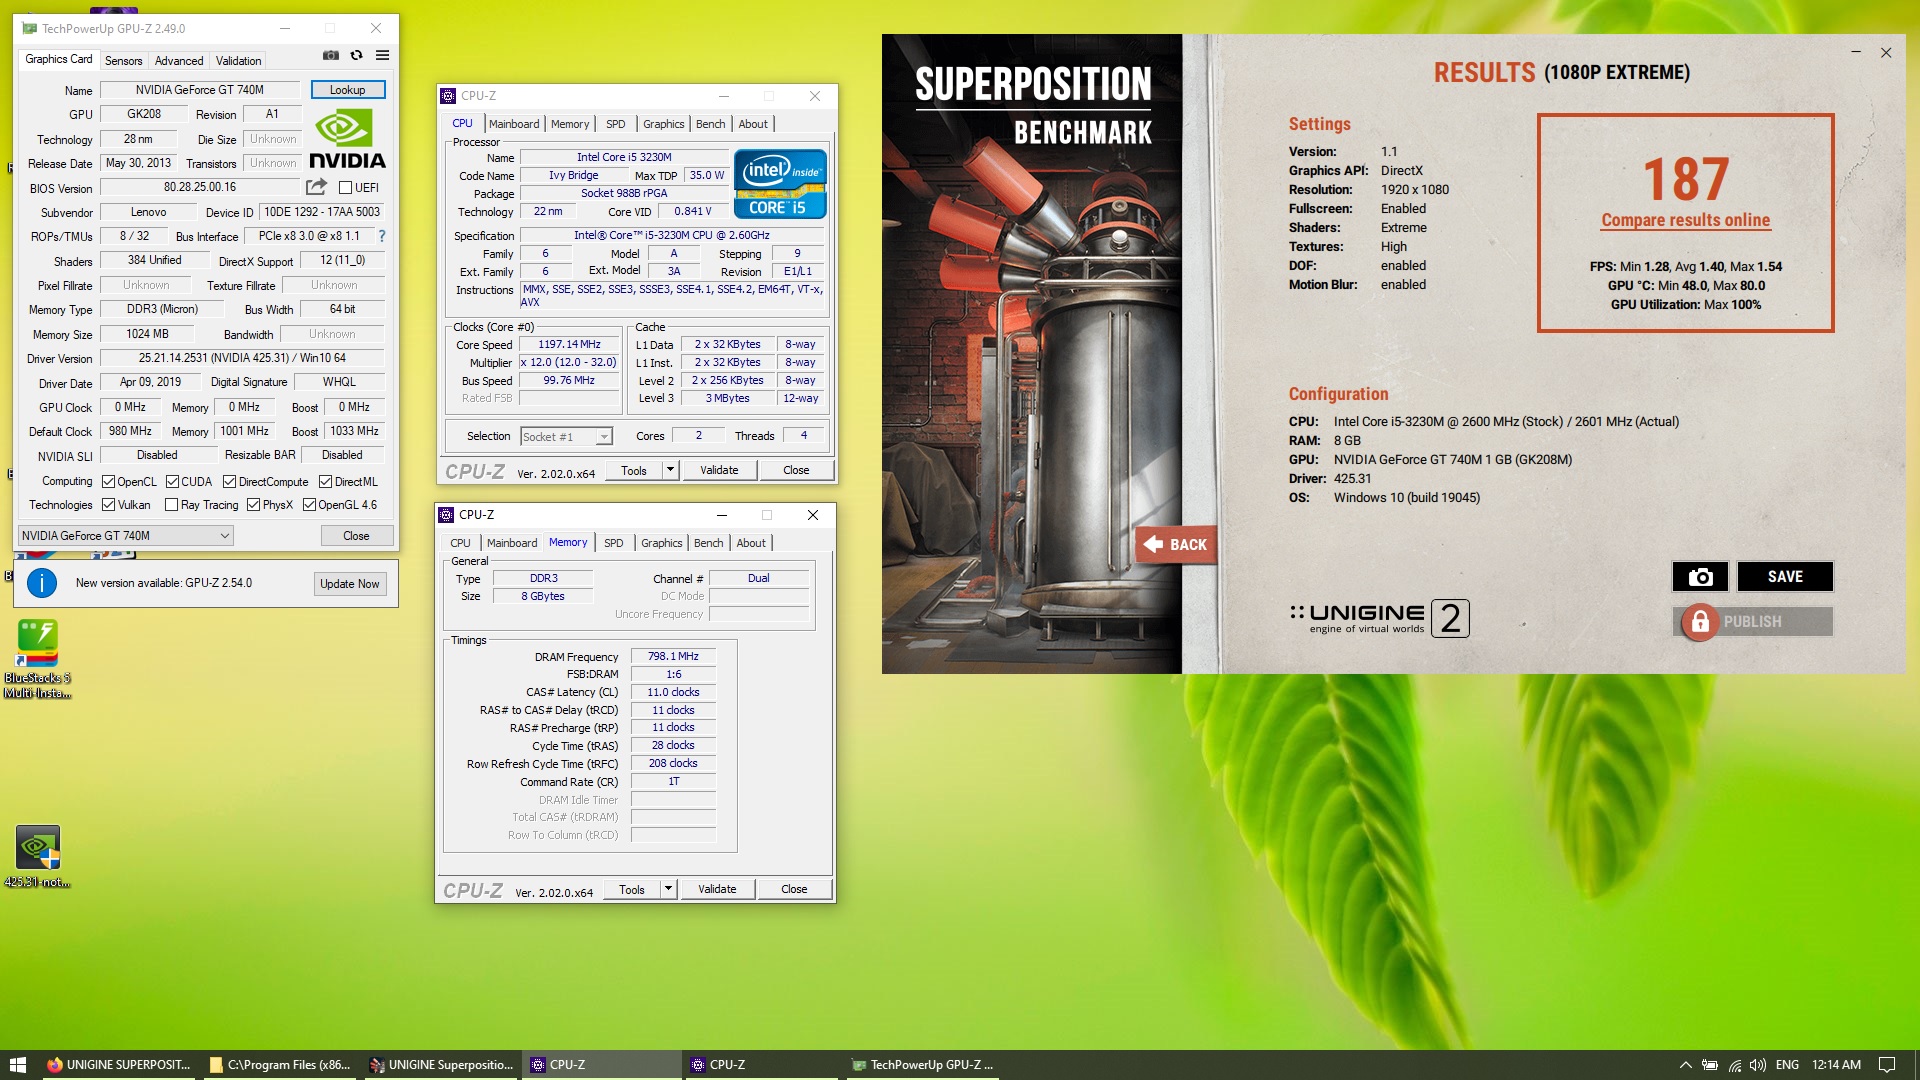The image size is (1920, 1080).
Task: Click Validate button in upper CPU-Z
Action: tap(719, 470)
